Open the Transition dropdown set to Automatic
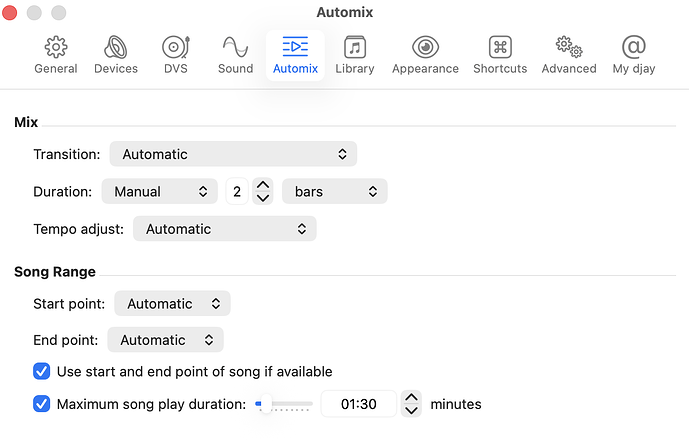This screenshot has width=689, height=441. [233, 154]
